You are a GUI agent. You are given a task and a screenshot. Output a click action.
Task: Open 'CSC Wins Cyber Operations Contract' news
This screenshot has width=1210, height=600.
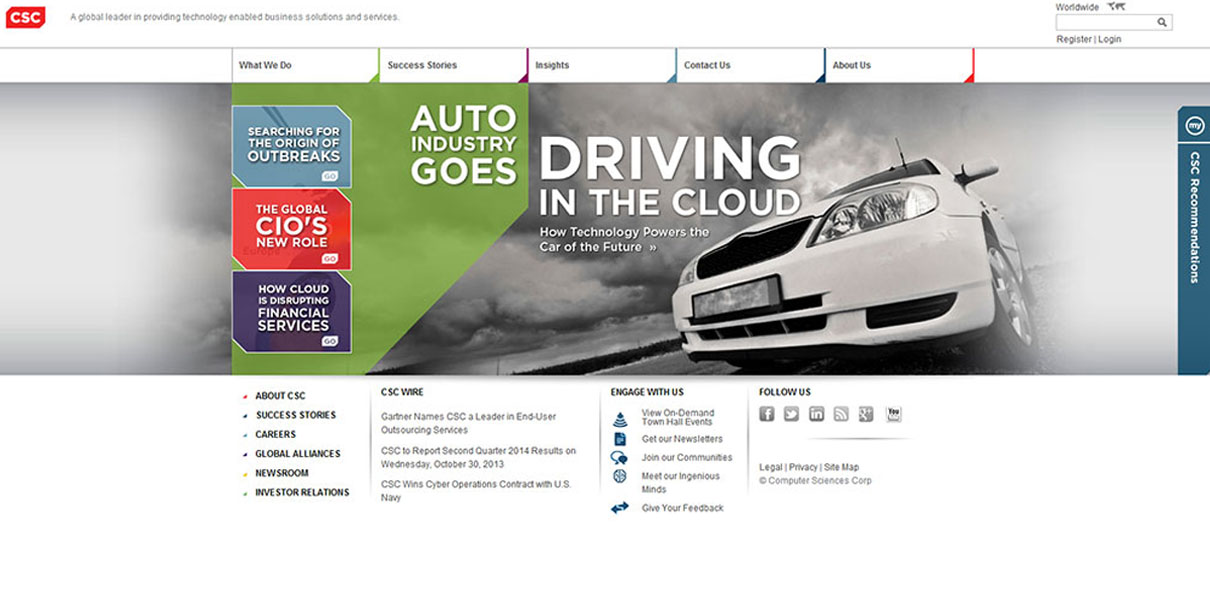pos(476,491)
